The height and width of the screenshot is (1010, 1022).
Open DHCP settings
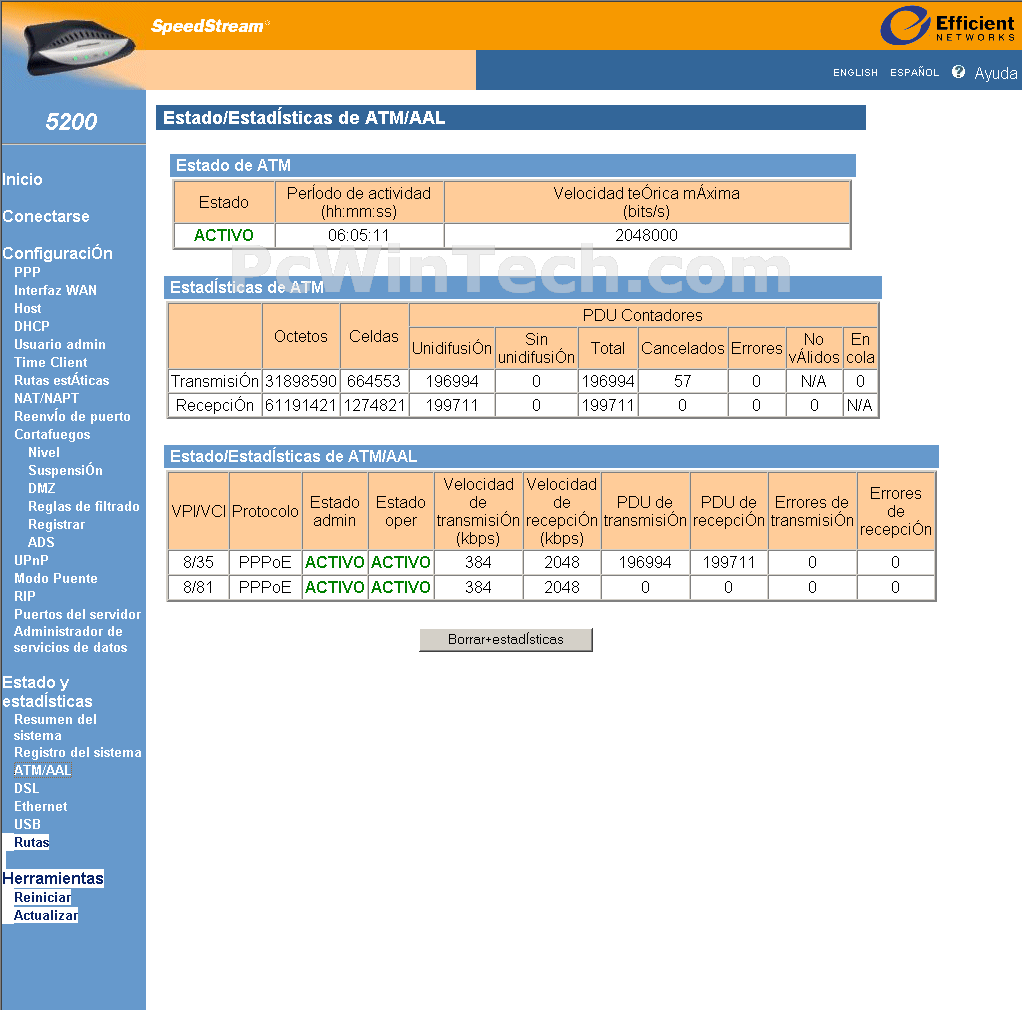(x=32, y=326)
